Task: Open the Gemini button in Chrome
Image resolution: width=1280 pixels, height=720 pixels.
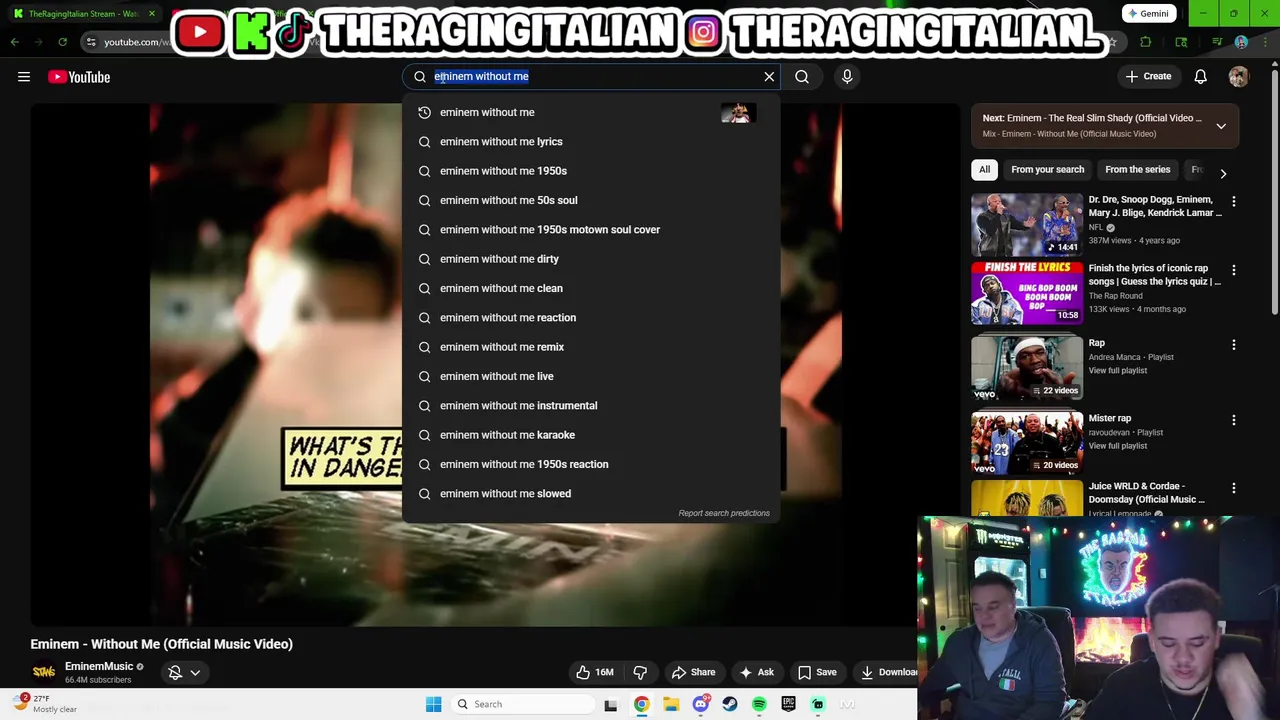Action: coord(1147,14)
